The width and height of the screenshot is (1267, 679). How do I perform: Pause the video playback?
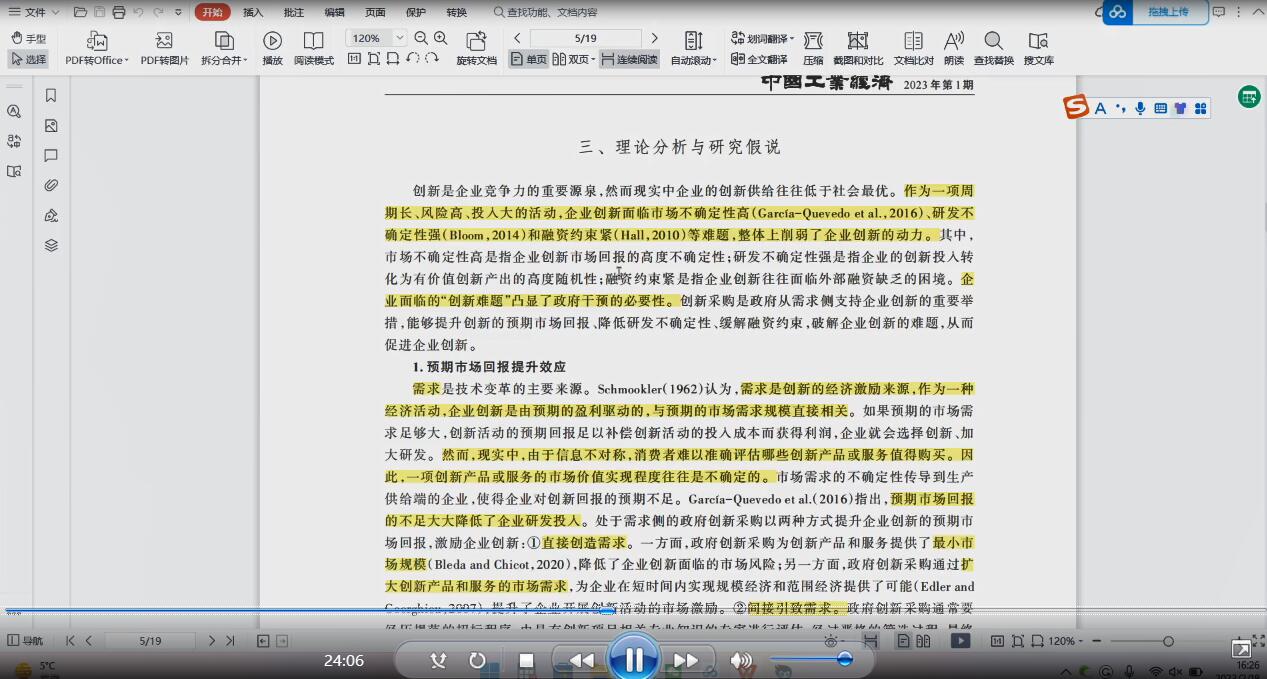point(634,659)
